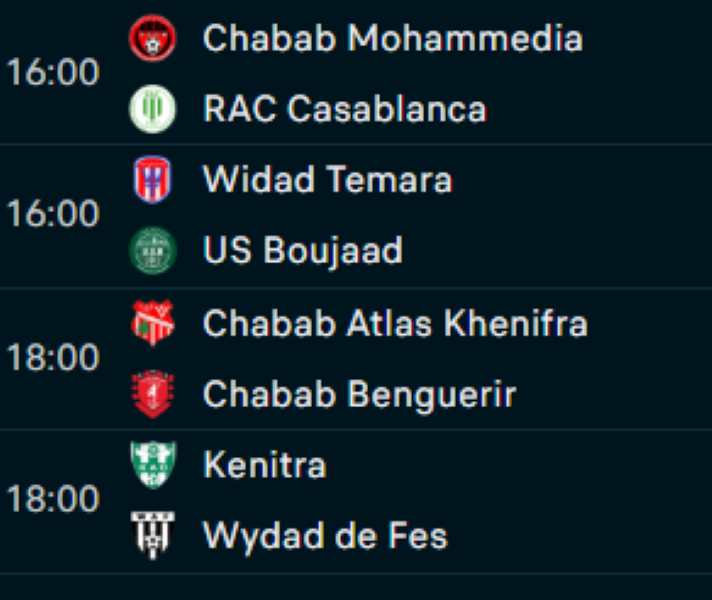712x600 pixels.
Task: Select the US Boujaad team name
Action: click(x=302, y=251)
